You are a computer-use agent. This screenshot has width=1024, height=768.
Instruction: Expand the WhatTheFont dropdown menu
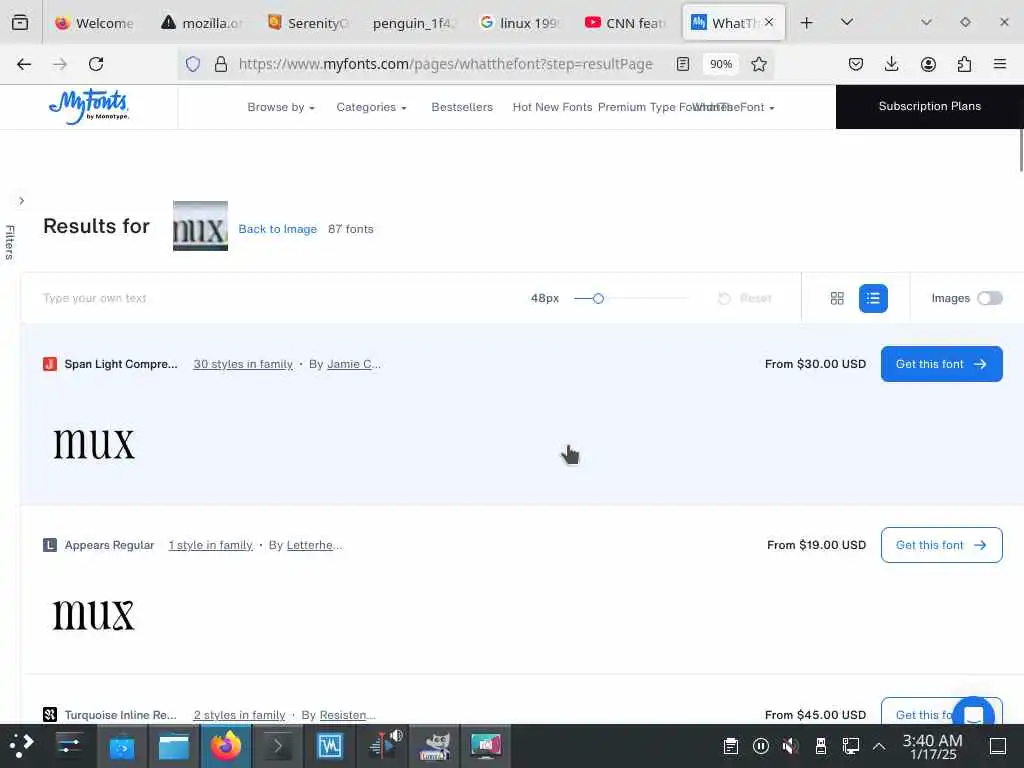pyautogui.click(x=733, y=107)
